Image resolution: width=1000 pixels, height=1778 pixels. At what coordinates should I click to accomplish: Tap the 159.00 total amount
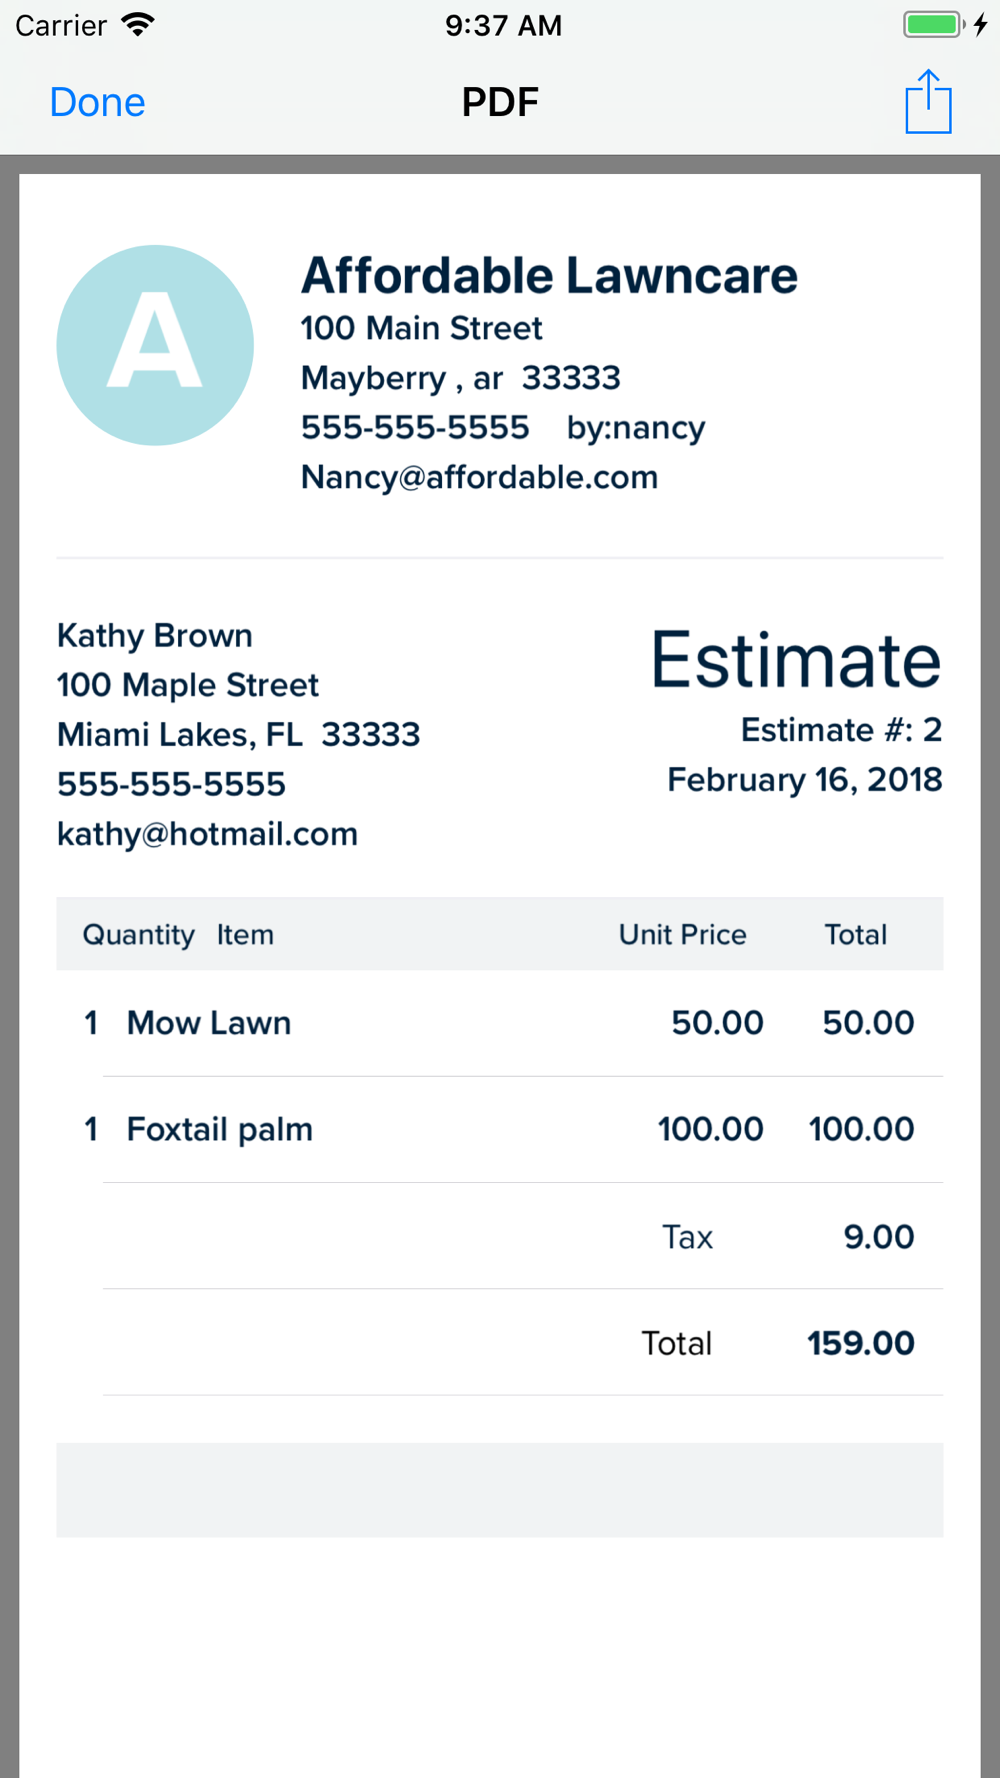pyautogui.click(x=861, y=1343)
